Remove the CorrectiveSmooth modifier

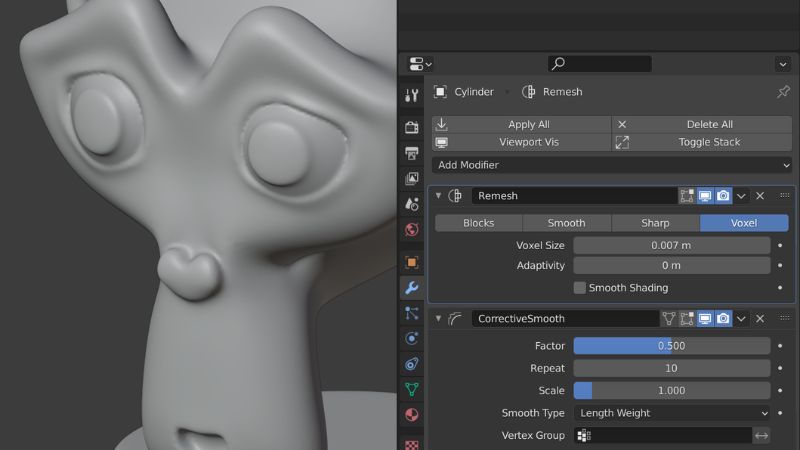(x=760, y=319)
